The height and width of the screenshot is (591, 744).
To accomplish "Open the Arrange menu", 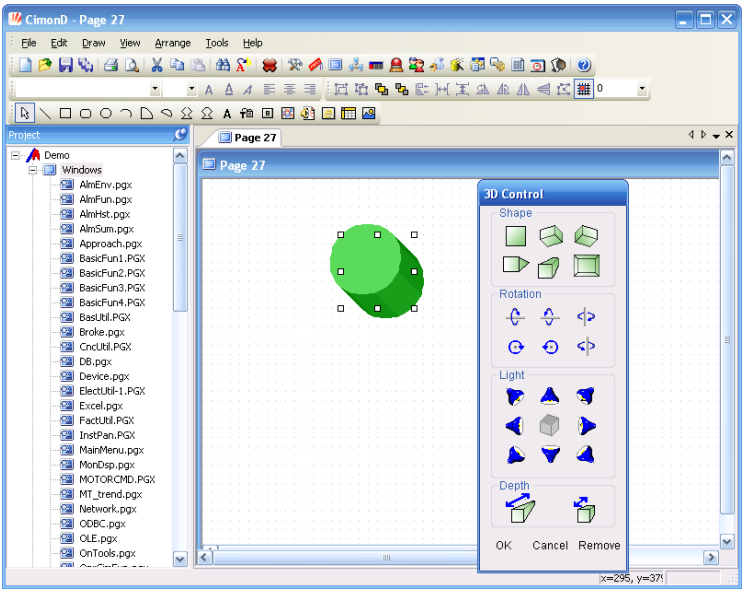I will tap(173, 43).
